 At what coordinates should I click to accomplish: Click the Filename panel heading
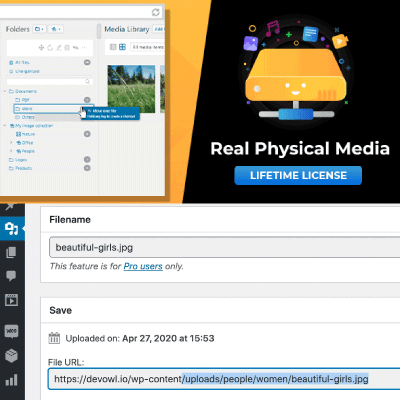70,220
